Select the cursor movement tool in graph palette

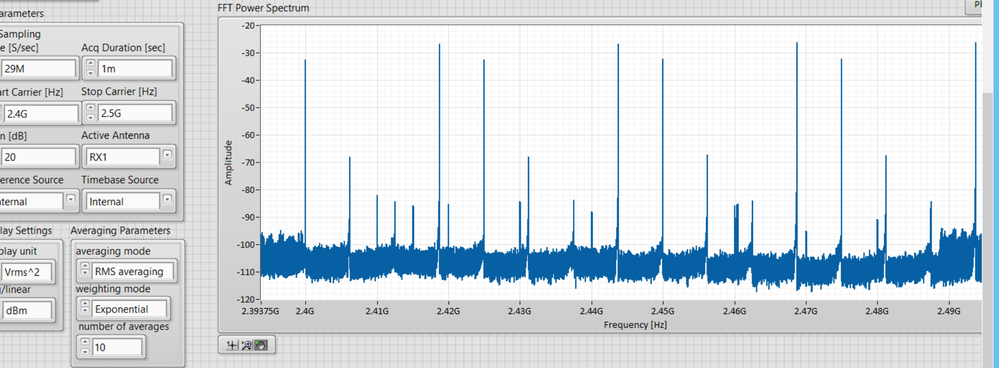(233, 345)
